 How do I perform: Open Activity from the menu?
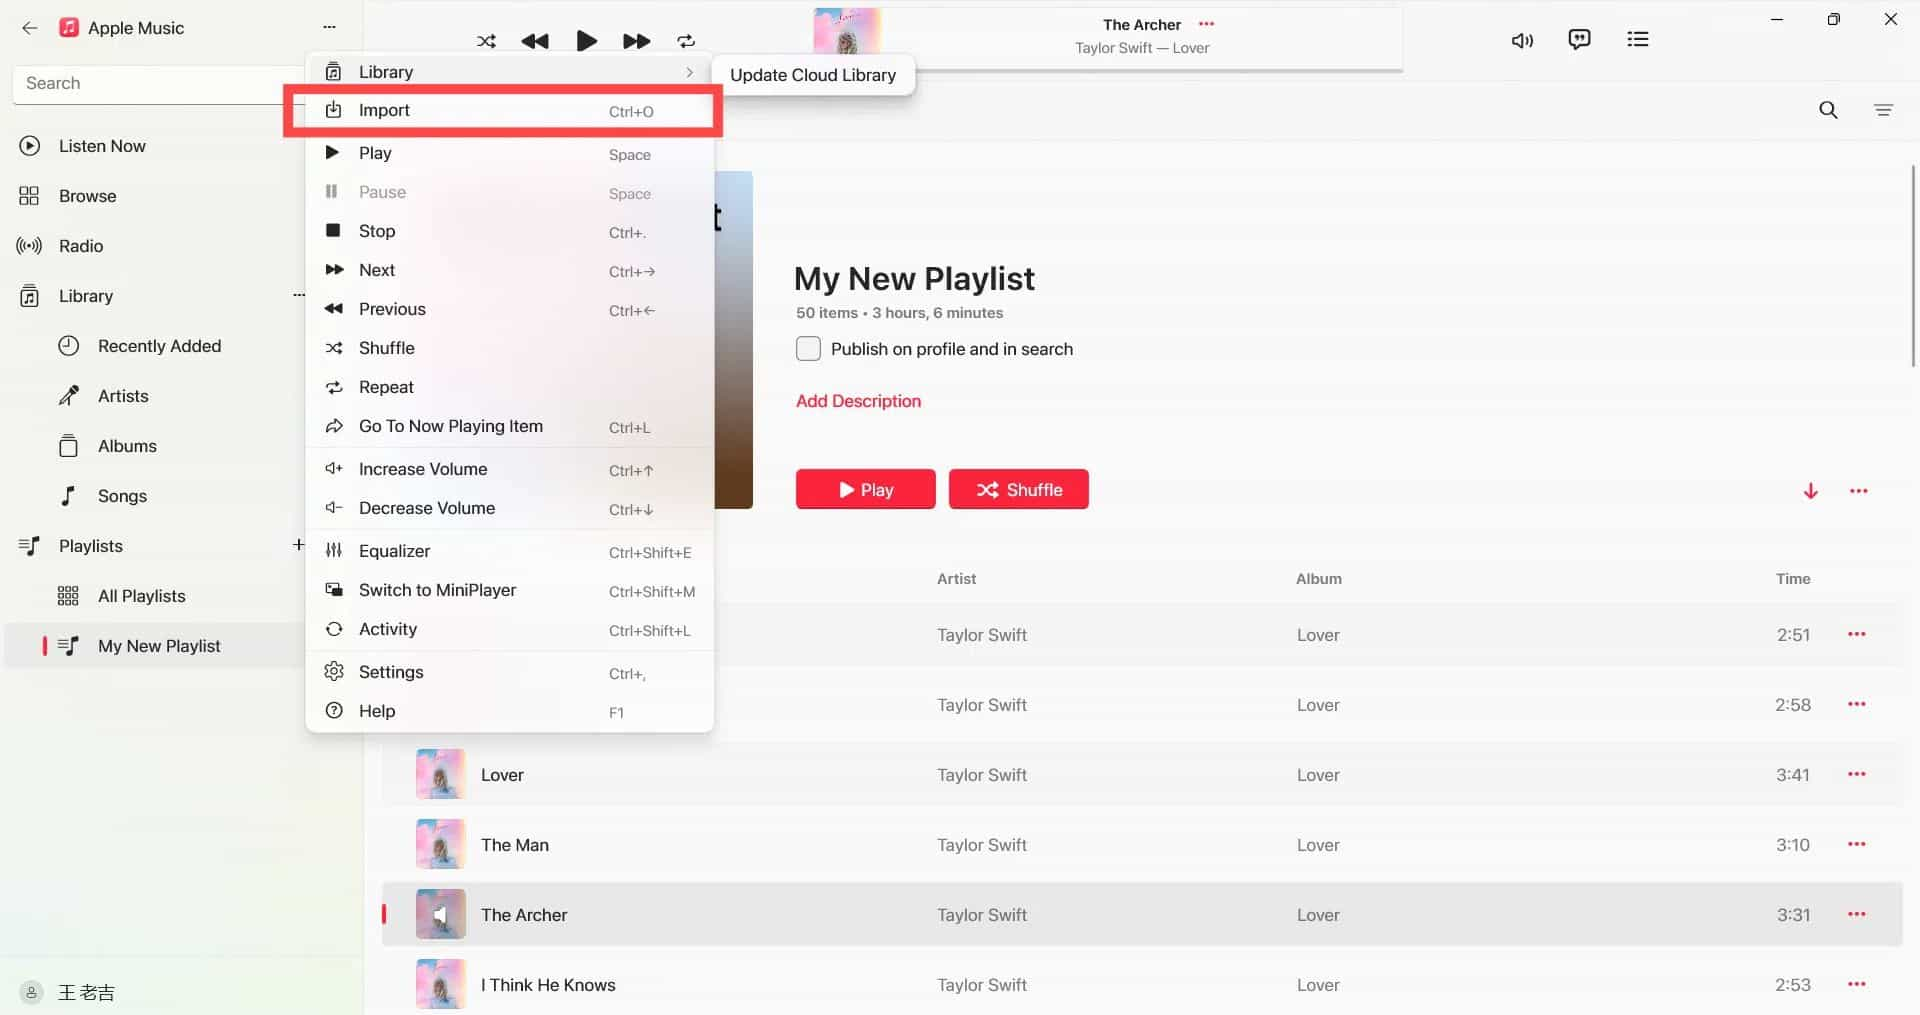[510, 629]
